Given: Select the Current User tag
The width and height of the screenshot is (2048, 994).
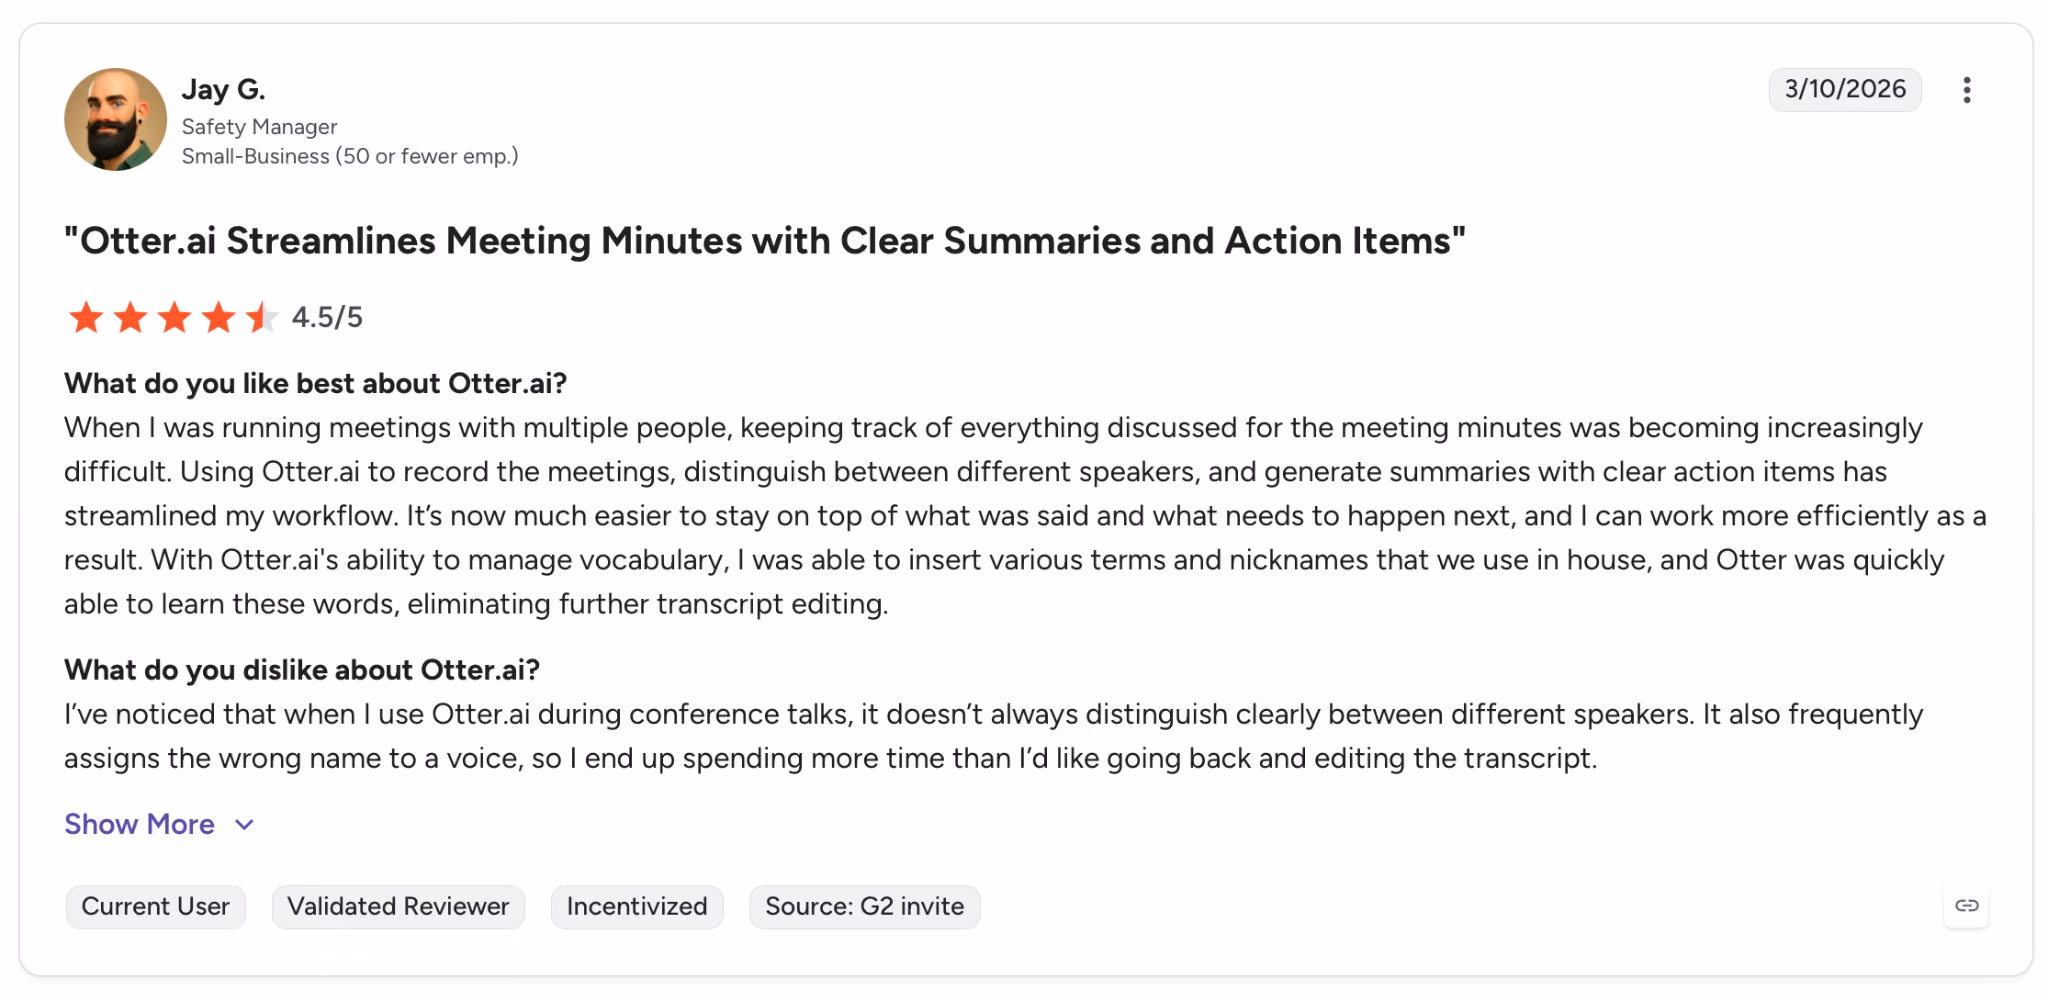Looking at the screenshot, I should [x=155, y=906].
